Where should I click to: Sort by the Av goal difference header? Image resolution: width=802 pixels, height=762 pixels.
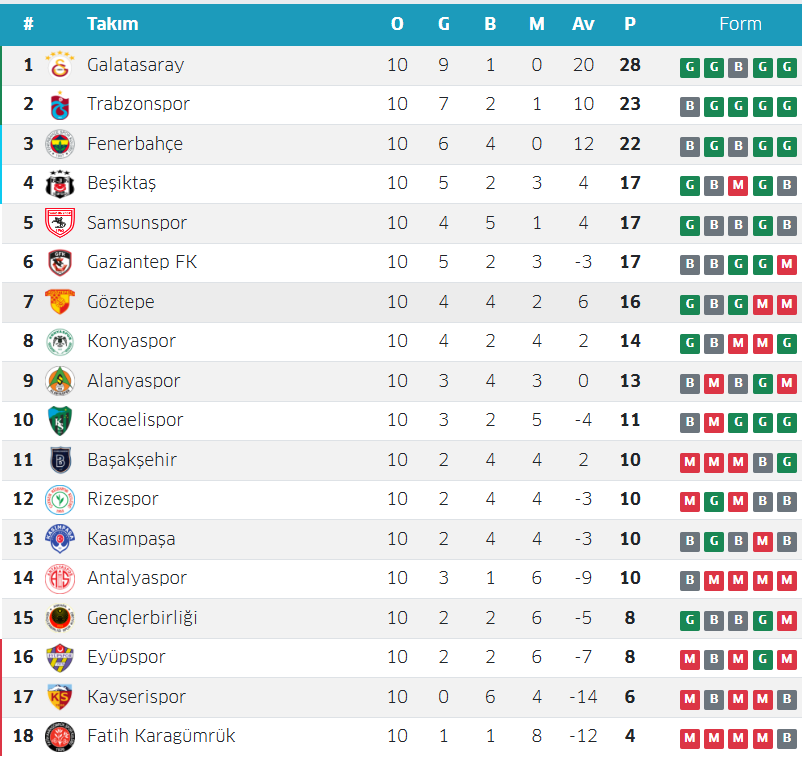click(583, 24)
